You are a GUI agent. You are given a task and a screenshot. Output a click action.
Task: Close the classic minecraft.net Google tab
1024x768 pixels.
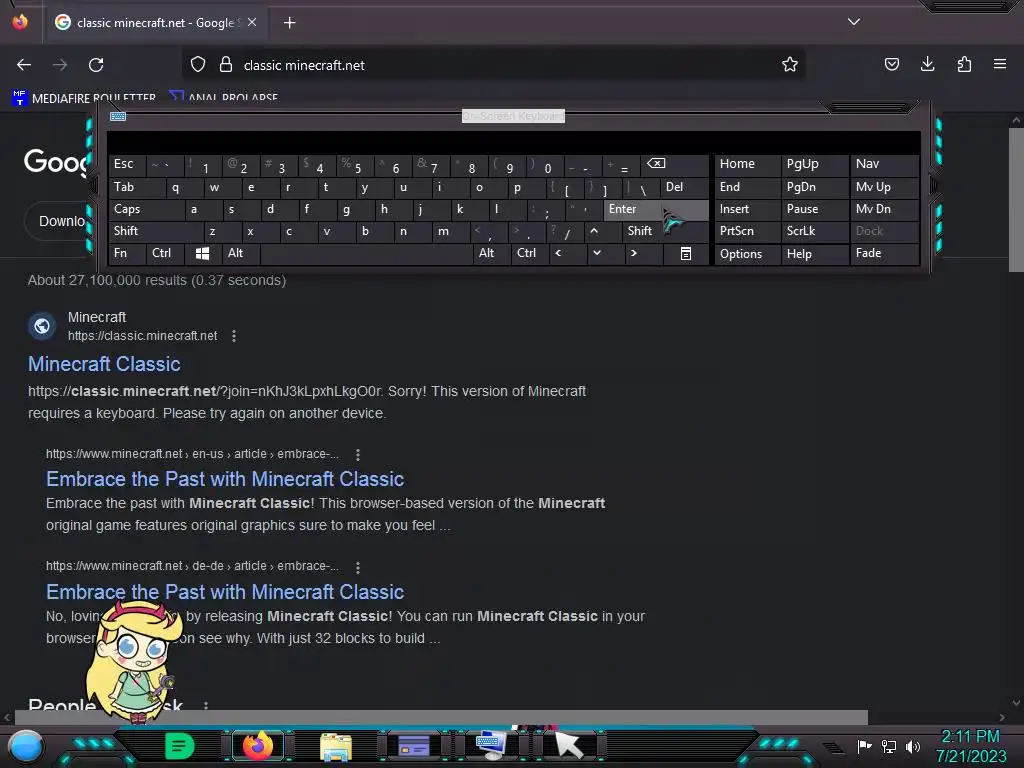[252, 22]
